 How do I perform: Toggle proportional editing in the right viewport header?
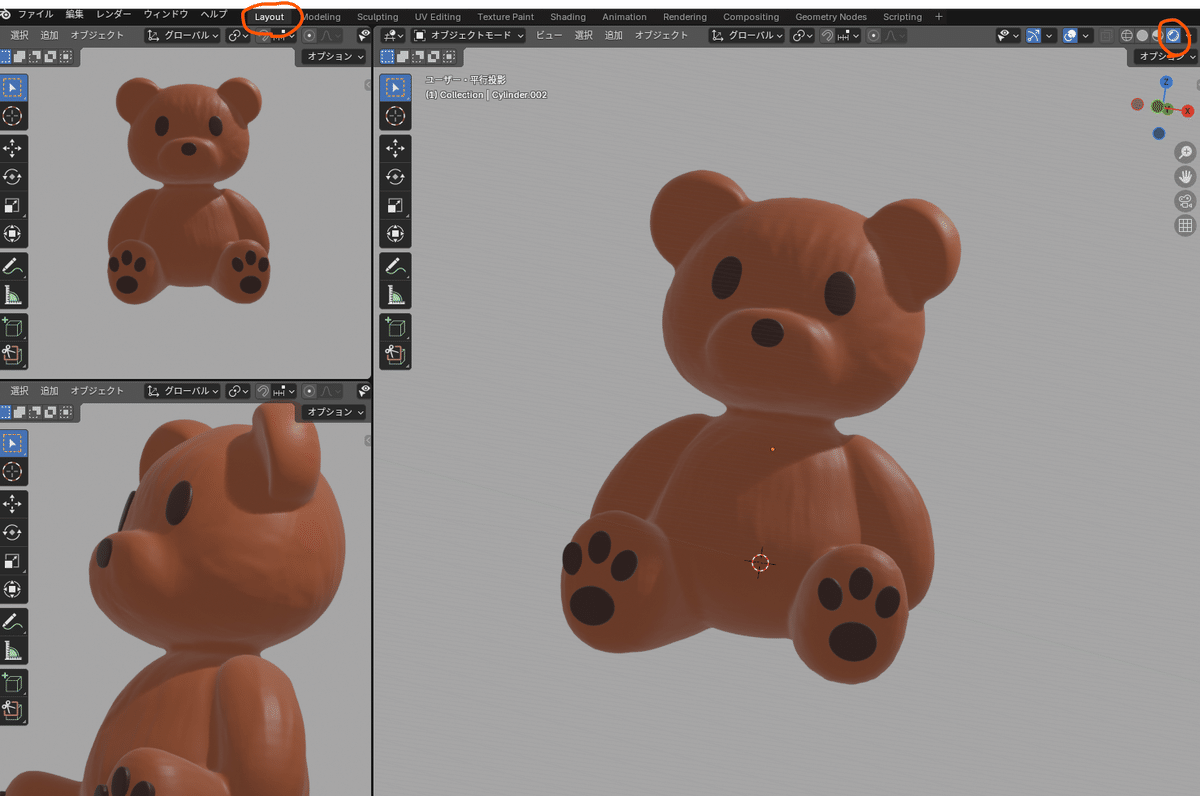tap(874, 36)
